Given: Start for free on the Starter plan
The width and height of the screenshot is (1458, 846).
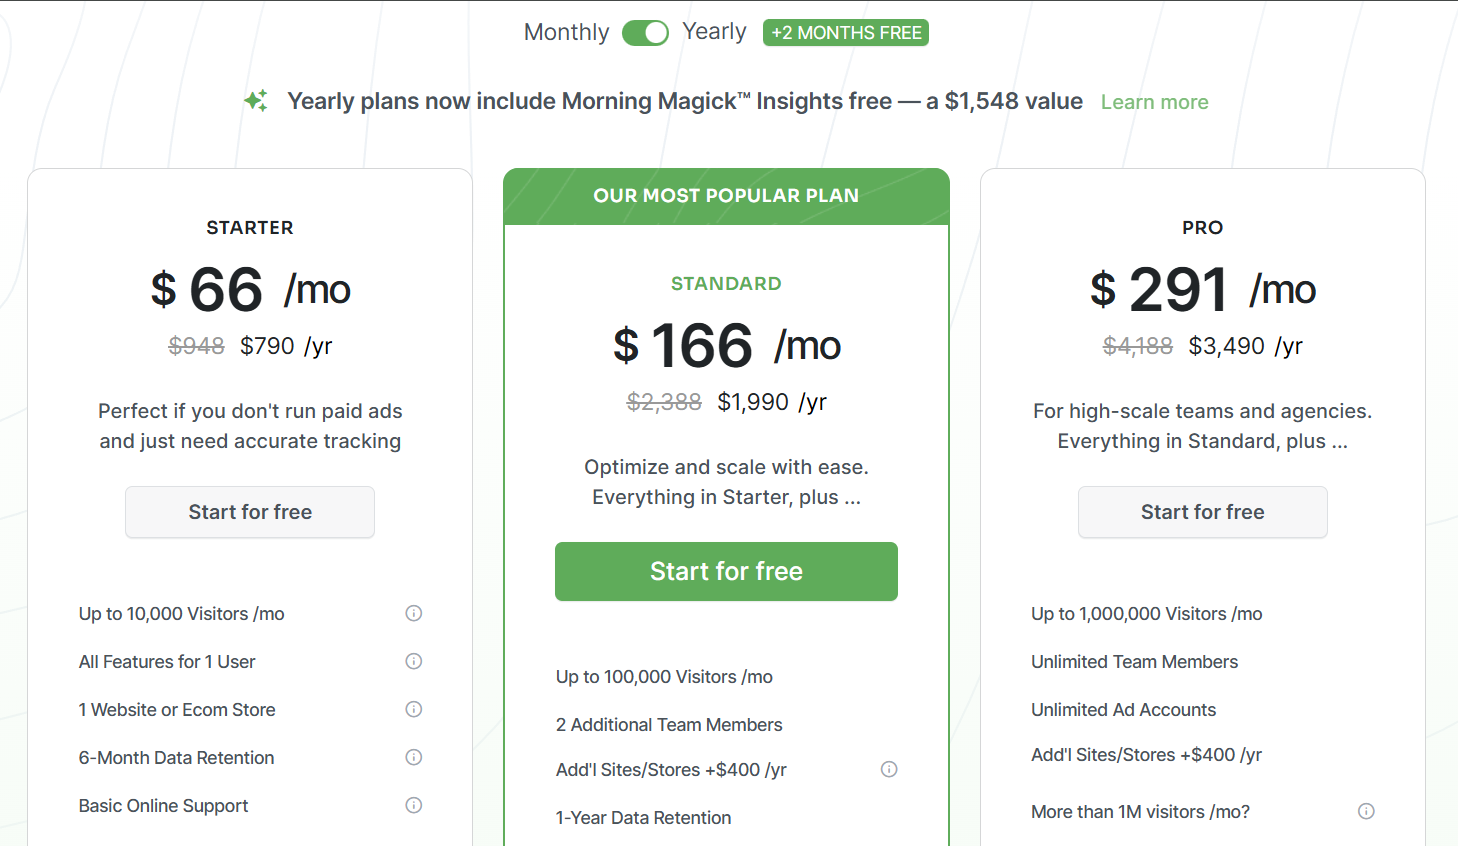Looking at the screenshot, I should pyautogui.click(x=249, y=511).
